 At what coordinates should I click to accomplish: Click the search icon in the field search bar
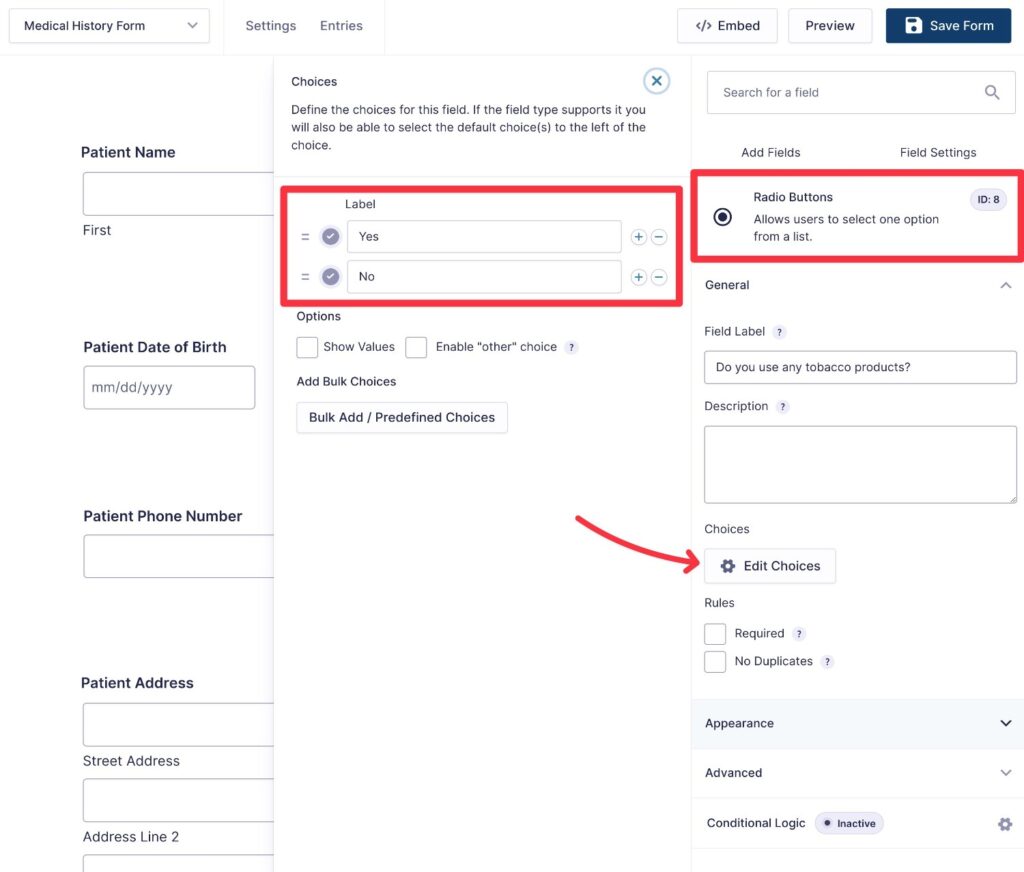pos(991,91)
